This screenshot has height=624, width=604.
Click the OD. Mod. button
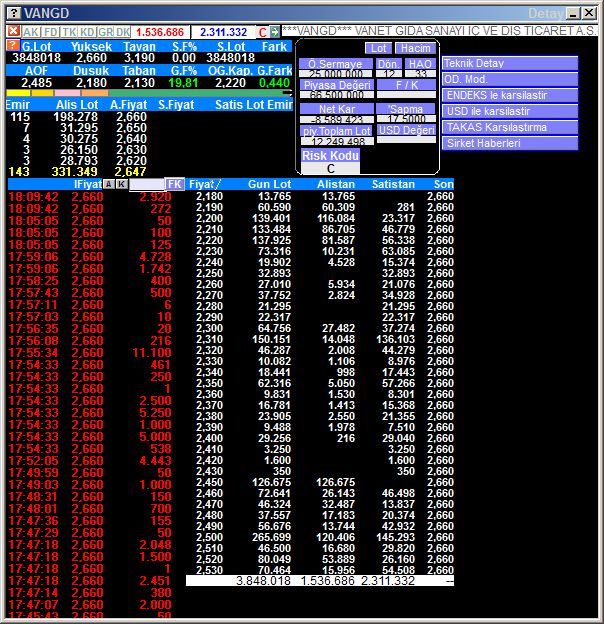click(x=510, y=79)
